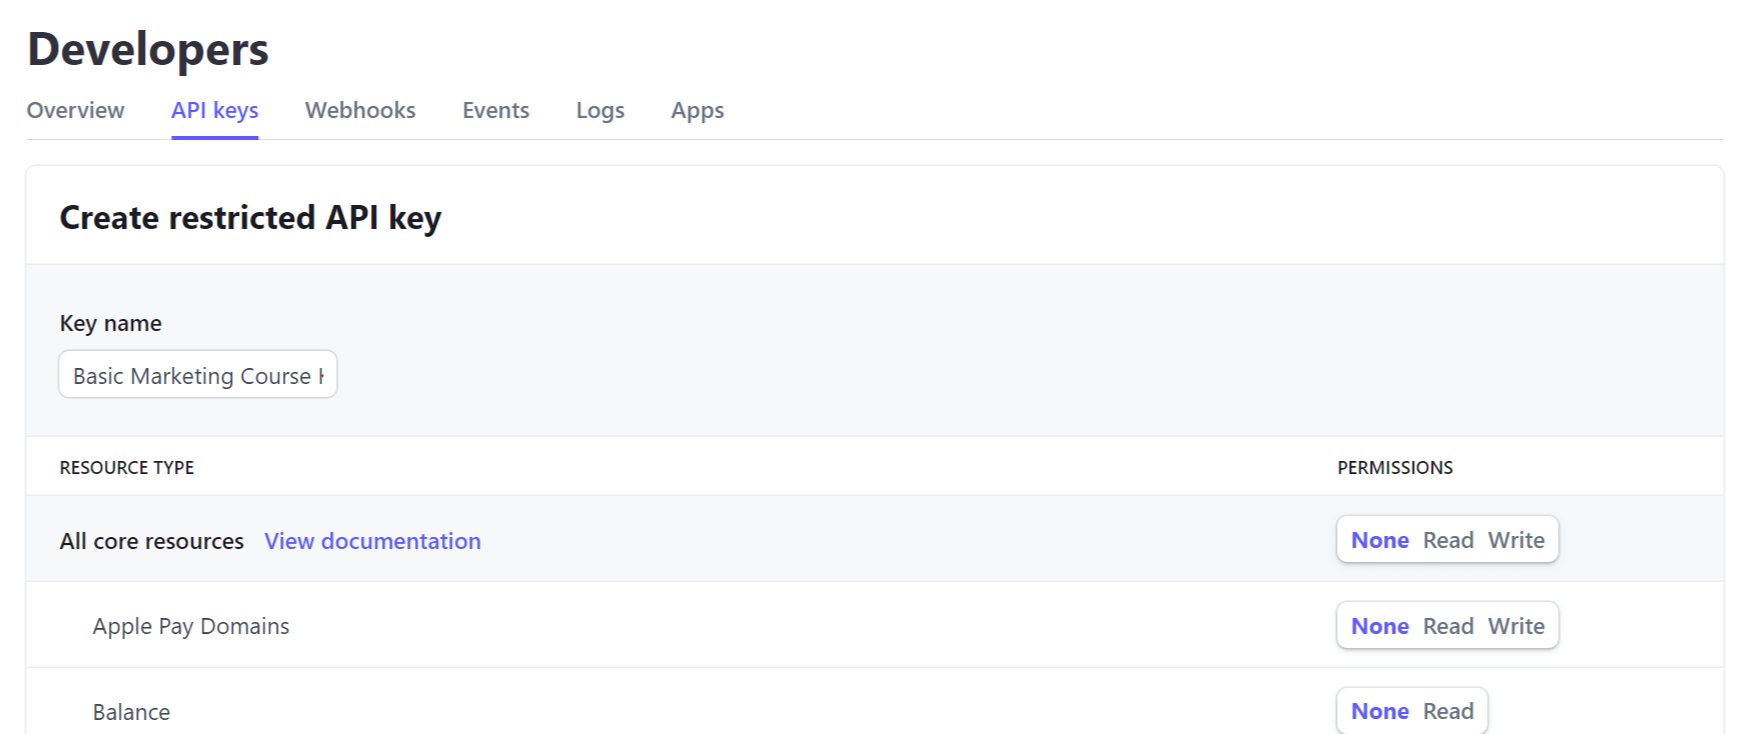Click the Balance resource row label
Viewport: 1753px width, 734px height.
[x=131, y=712]
